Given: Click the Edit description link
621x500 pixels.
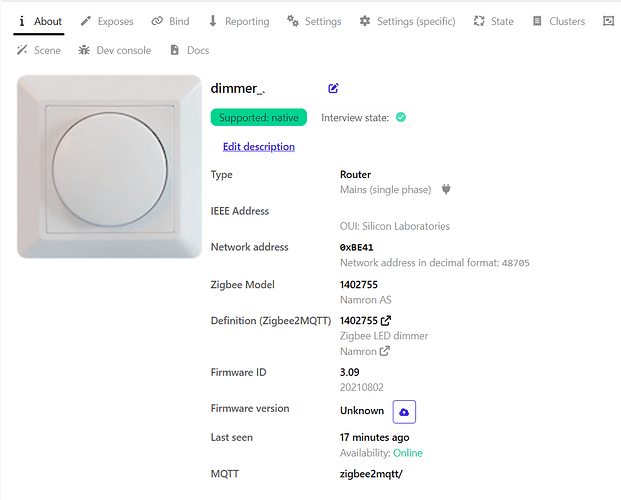Looking at the screenshot, I should coord(259,147).
